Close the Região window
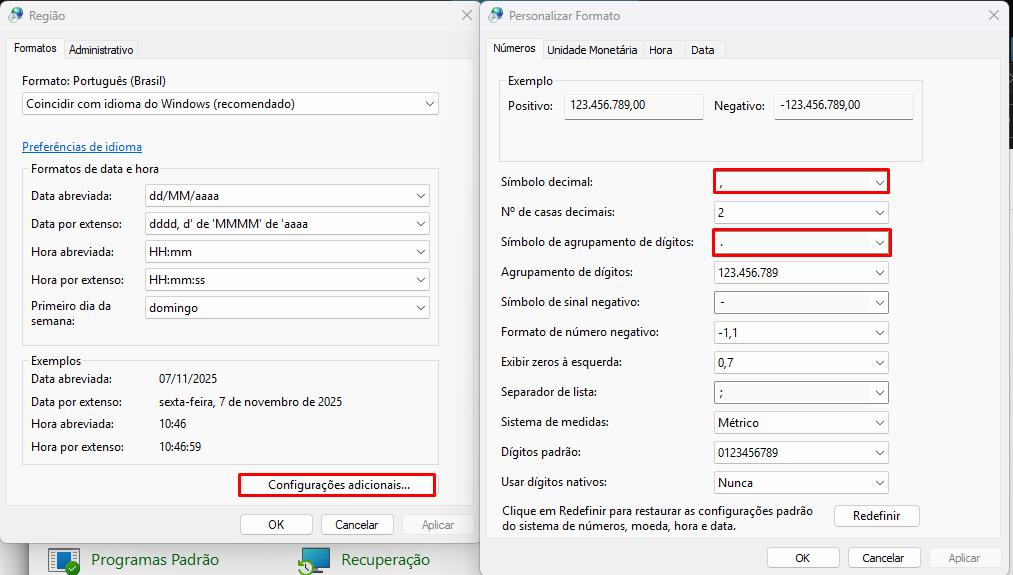The height and width of the screenshot is (575, 1013). [x=467, y=15]
